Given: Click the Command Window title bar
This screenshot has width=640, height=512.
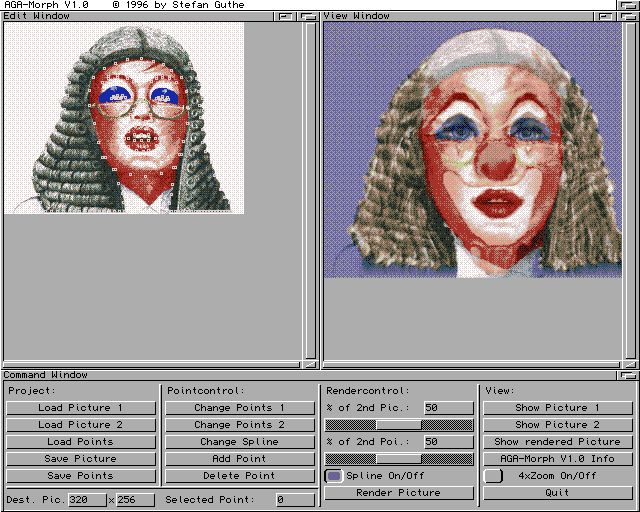Looking at the screenshot, I should (309, 375).
